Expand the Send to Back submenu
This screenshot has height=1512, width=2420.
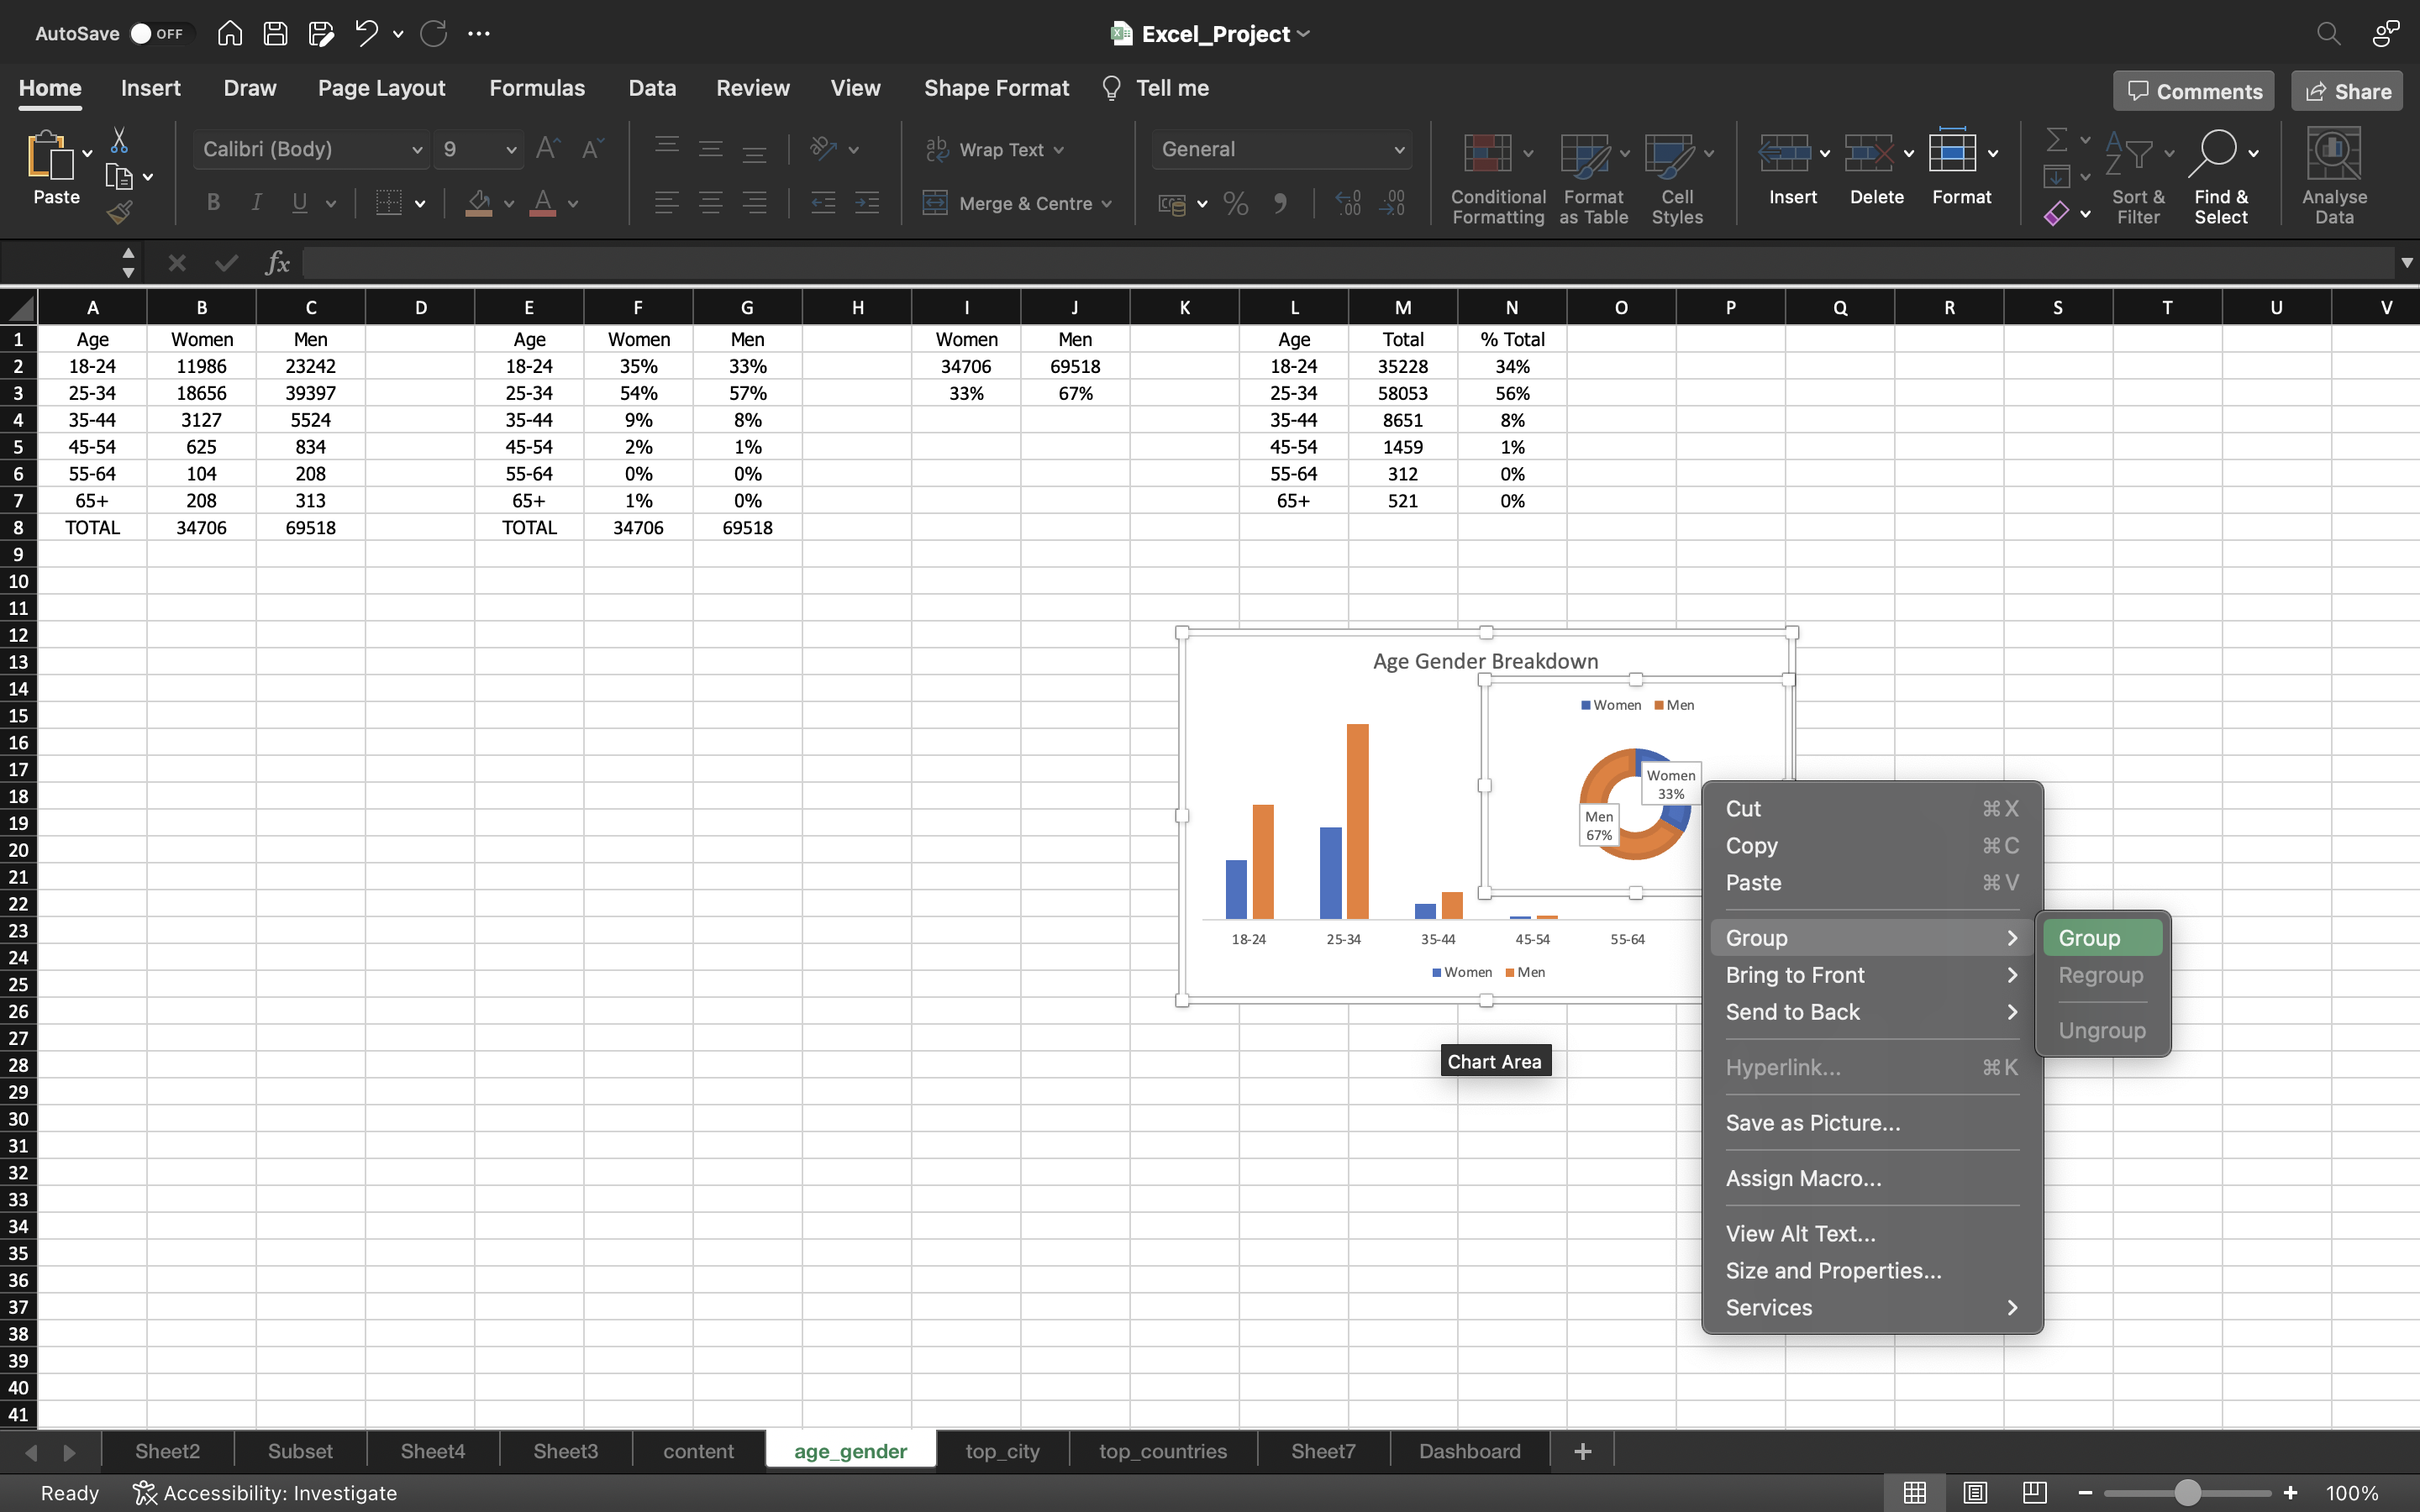tap(1871, 1012)
